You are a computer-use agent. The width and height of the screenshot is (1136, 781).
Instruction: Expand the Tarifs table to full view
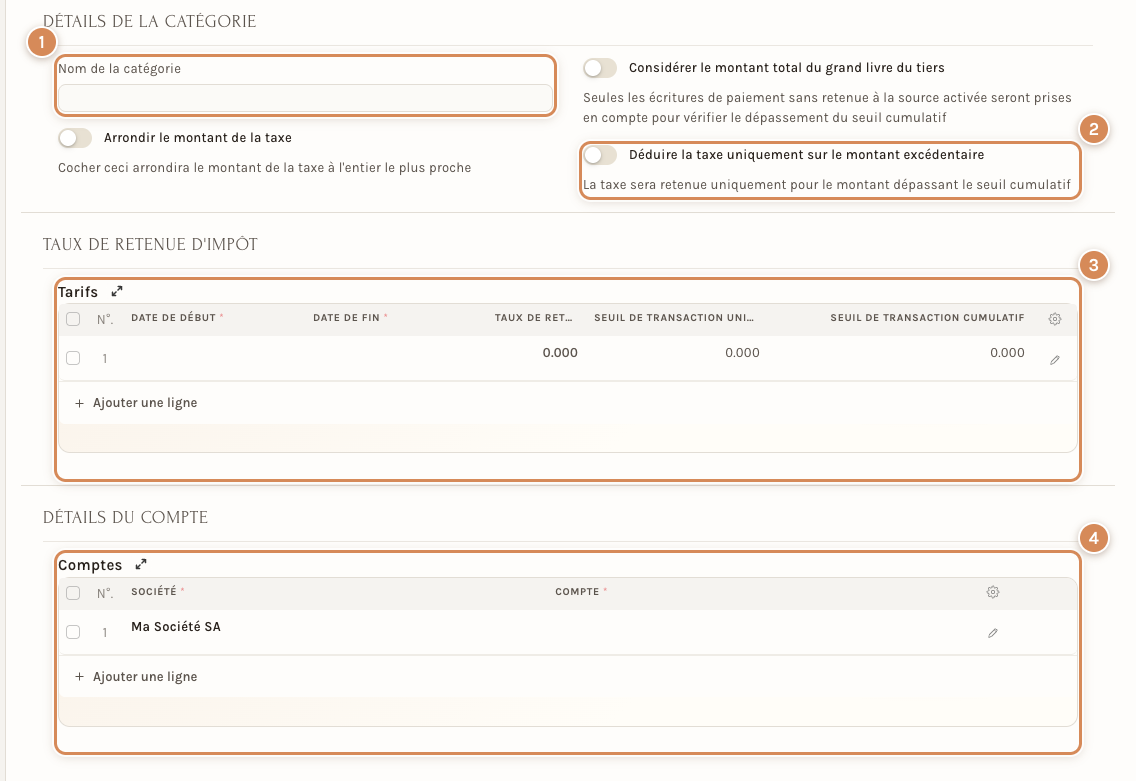117,291
